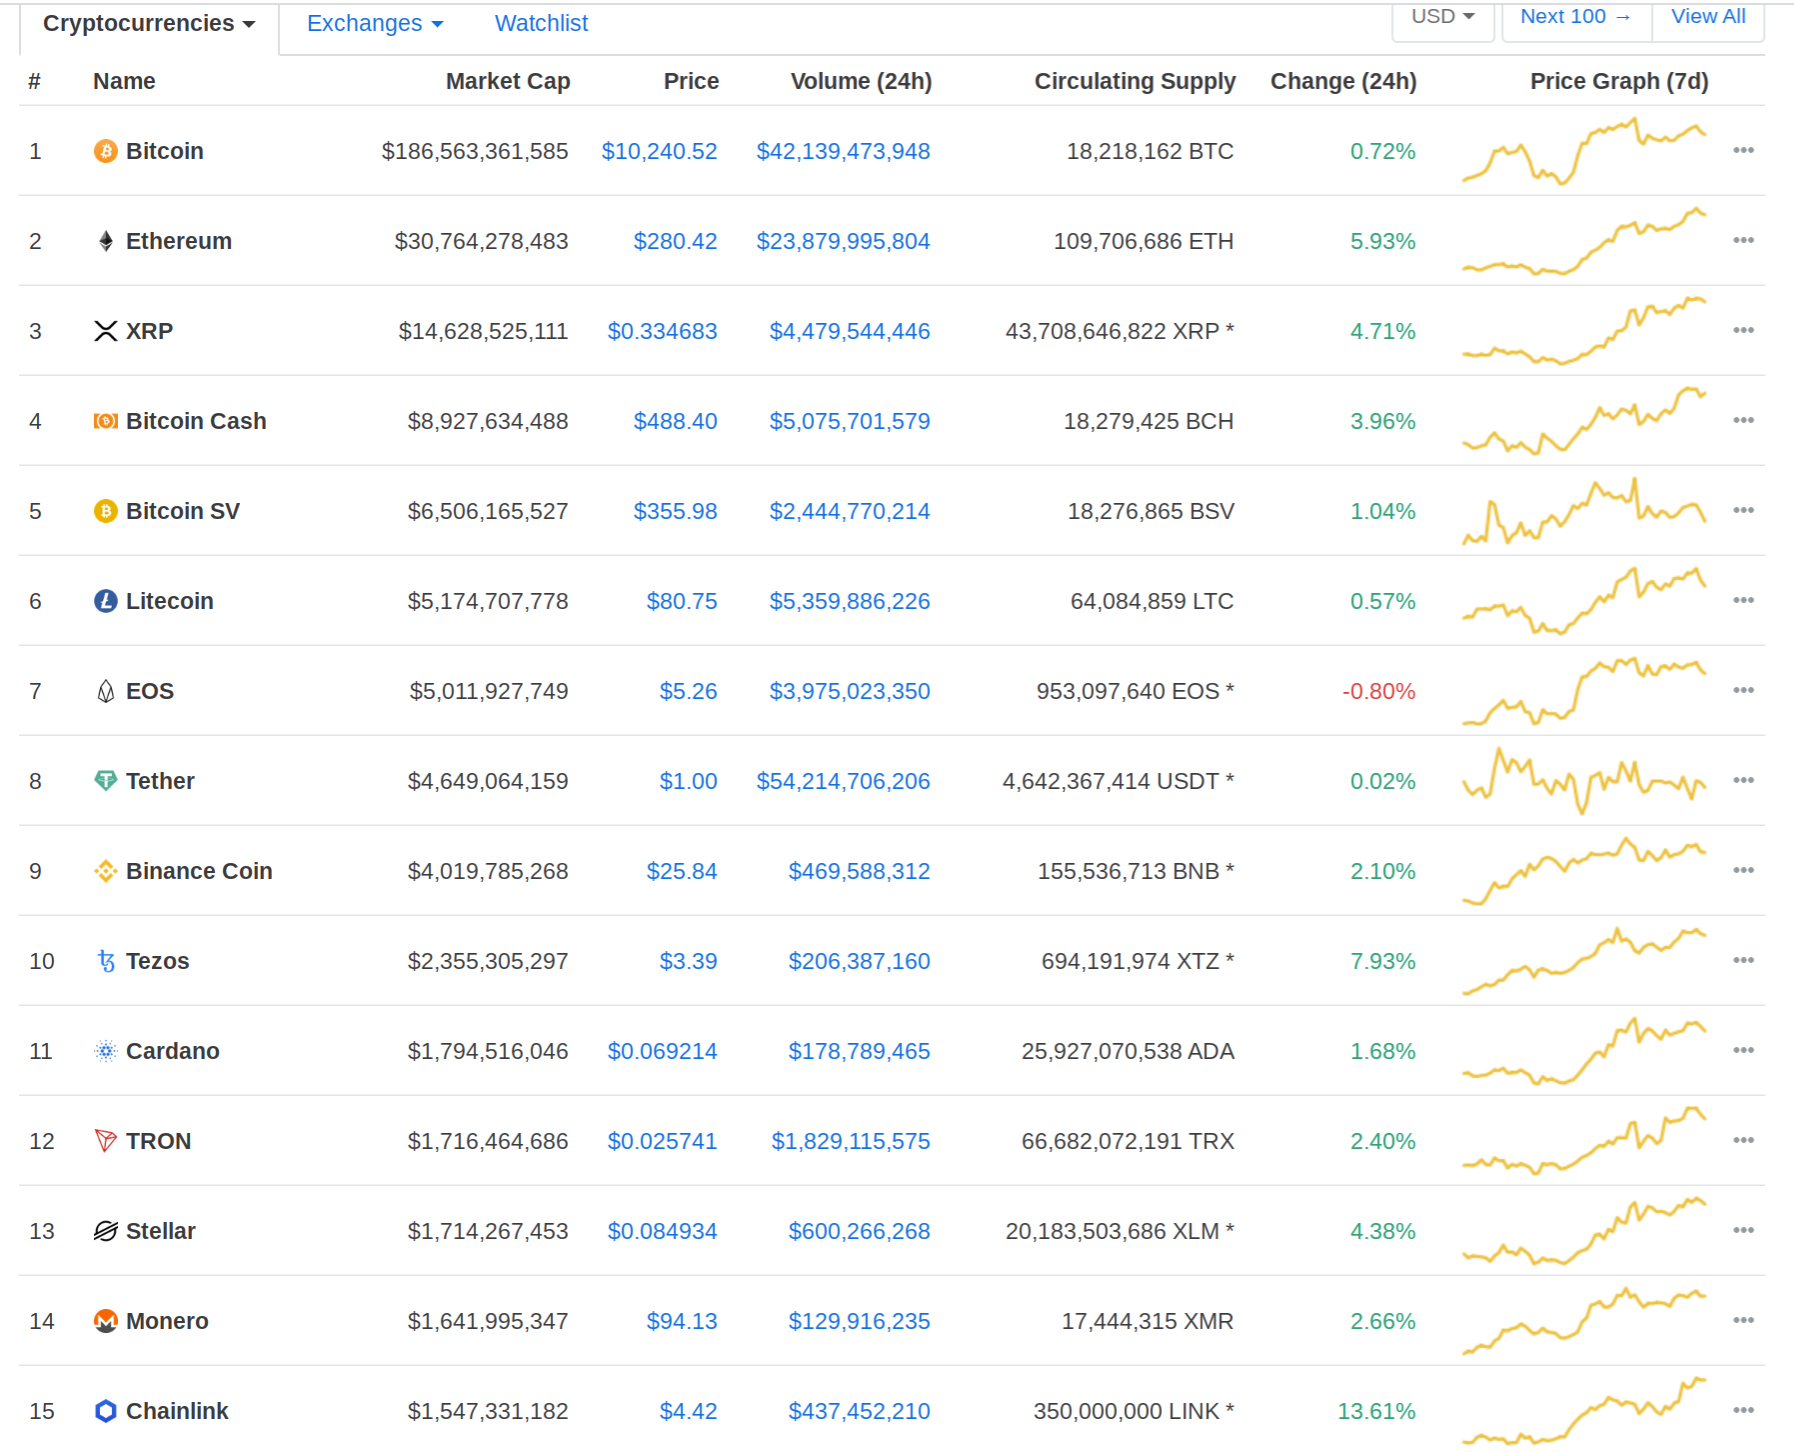
Task: Expand the Exchanges dropdown menu
Action: [x=375, y=24]
